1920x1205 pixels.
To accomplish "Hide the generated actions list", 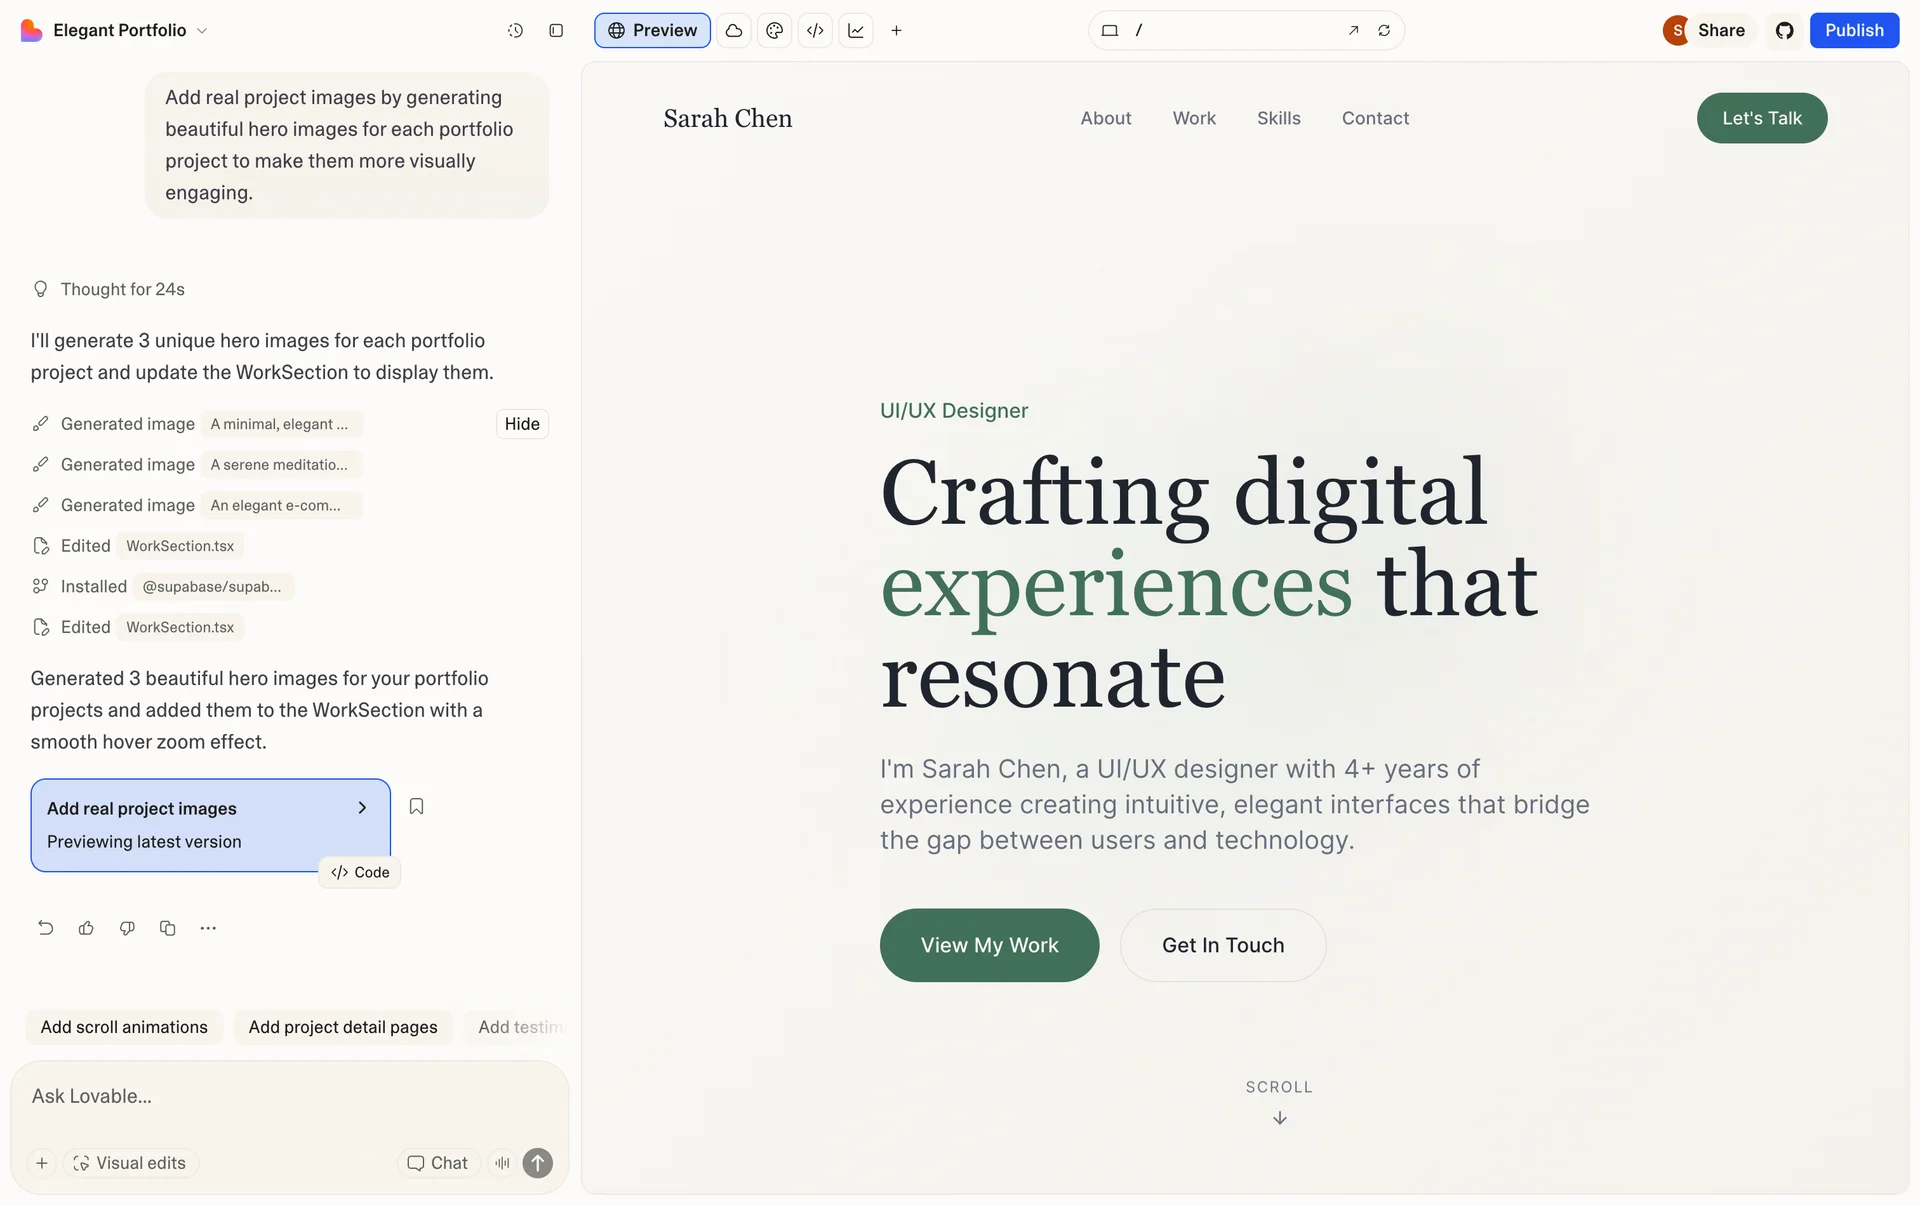I will coord(522,424).
